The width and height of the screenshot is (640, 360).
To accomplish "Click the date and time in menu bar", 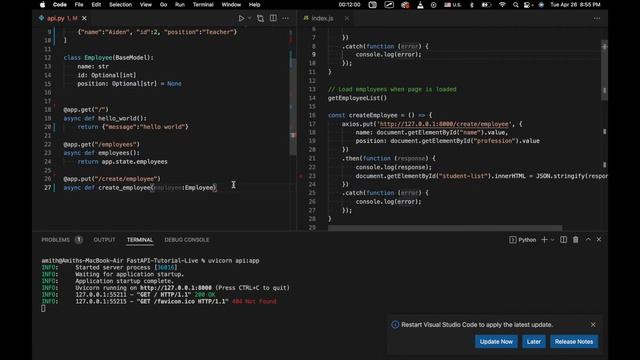I will tap(575, 4).
